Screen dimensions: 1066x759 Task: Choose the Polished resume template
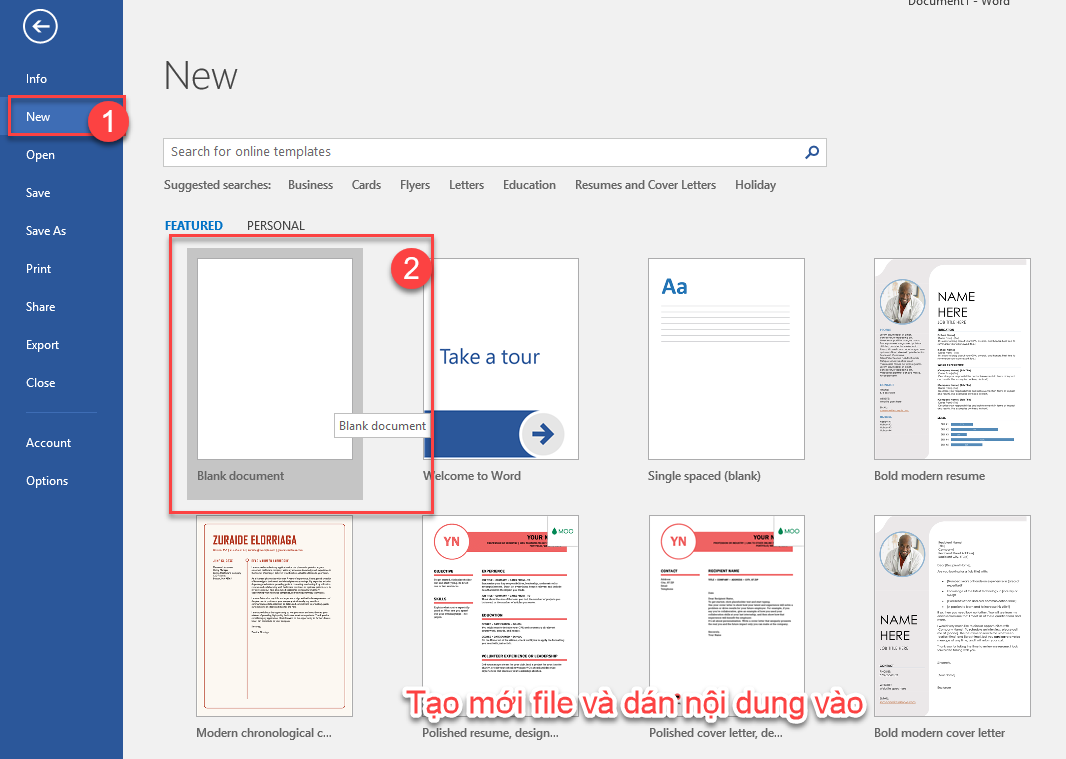pyautogui.click(x=500, y=616)
